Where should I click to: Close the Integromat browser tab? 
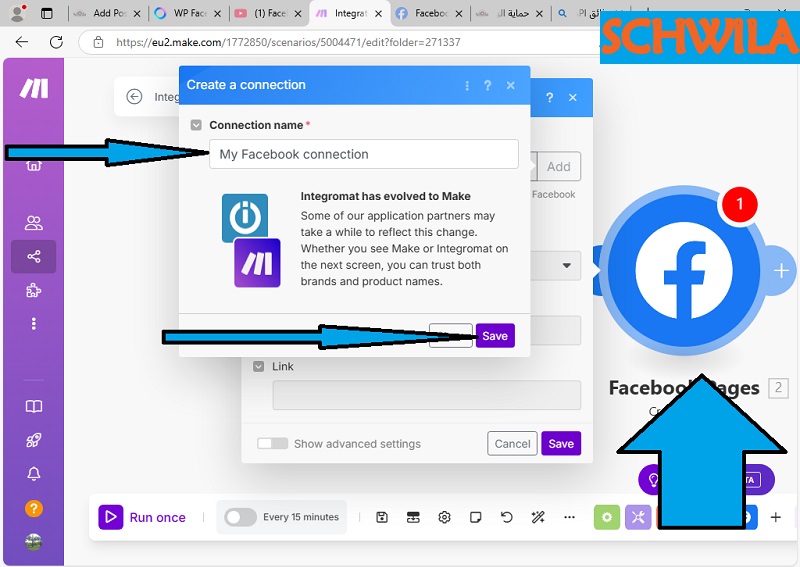tap(378, 14)
